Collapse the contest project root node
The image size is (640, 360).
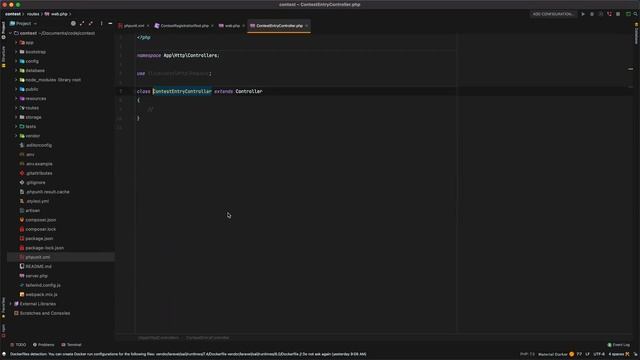[x=11, y=33]
